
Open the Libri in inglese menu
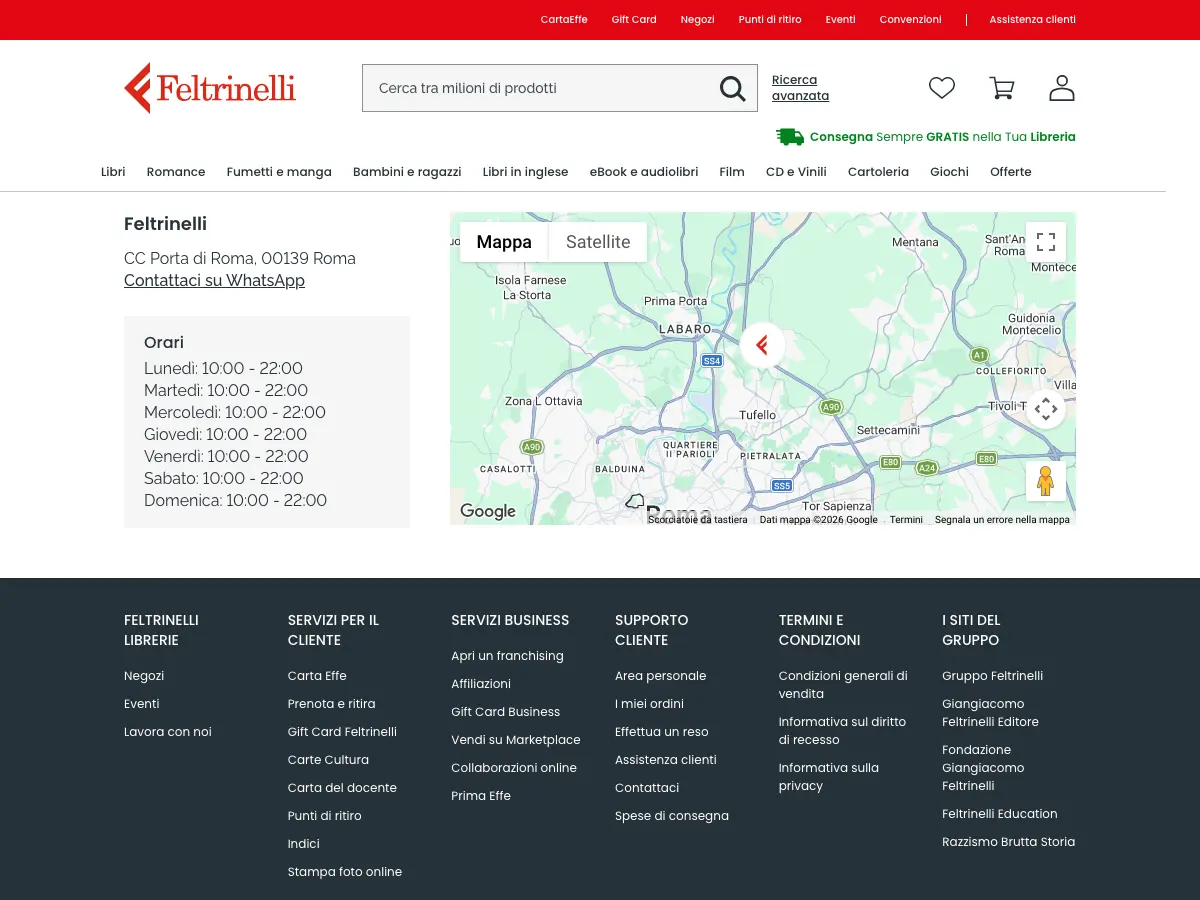click(525, 172)
